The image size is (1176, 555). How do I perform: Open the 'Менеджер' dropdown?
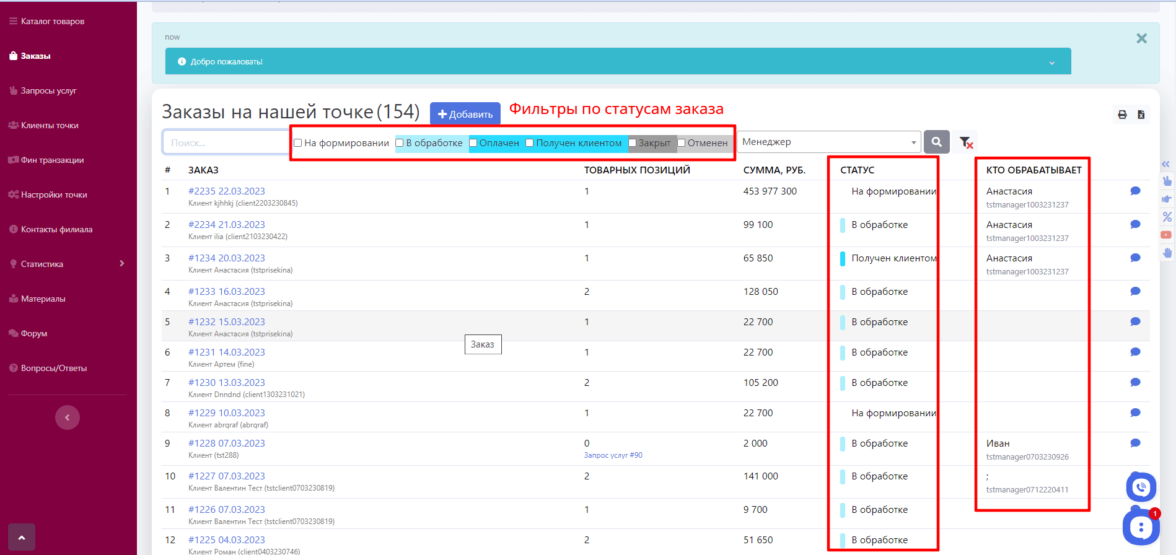pos(828,143)
